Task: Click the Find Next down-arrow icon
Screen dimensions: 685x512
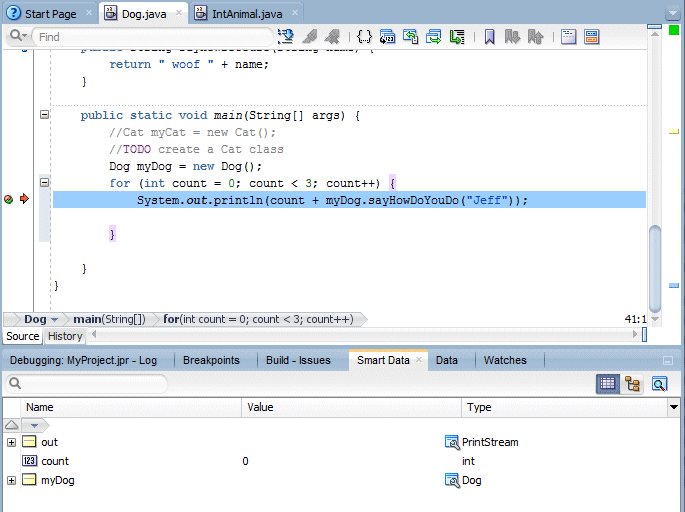Action: pyautogui.click(x=286, y=37)
